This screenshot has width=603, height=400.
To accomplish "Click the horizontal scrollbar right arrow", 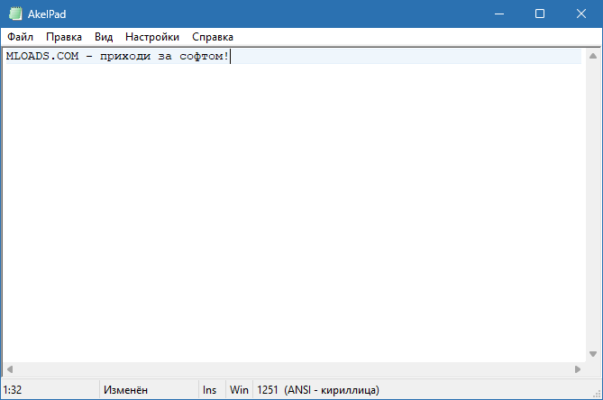I will (578, 369).
